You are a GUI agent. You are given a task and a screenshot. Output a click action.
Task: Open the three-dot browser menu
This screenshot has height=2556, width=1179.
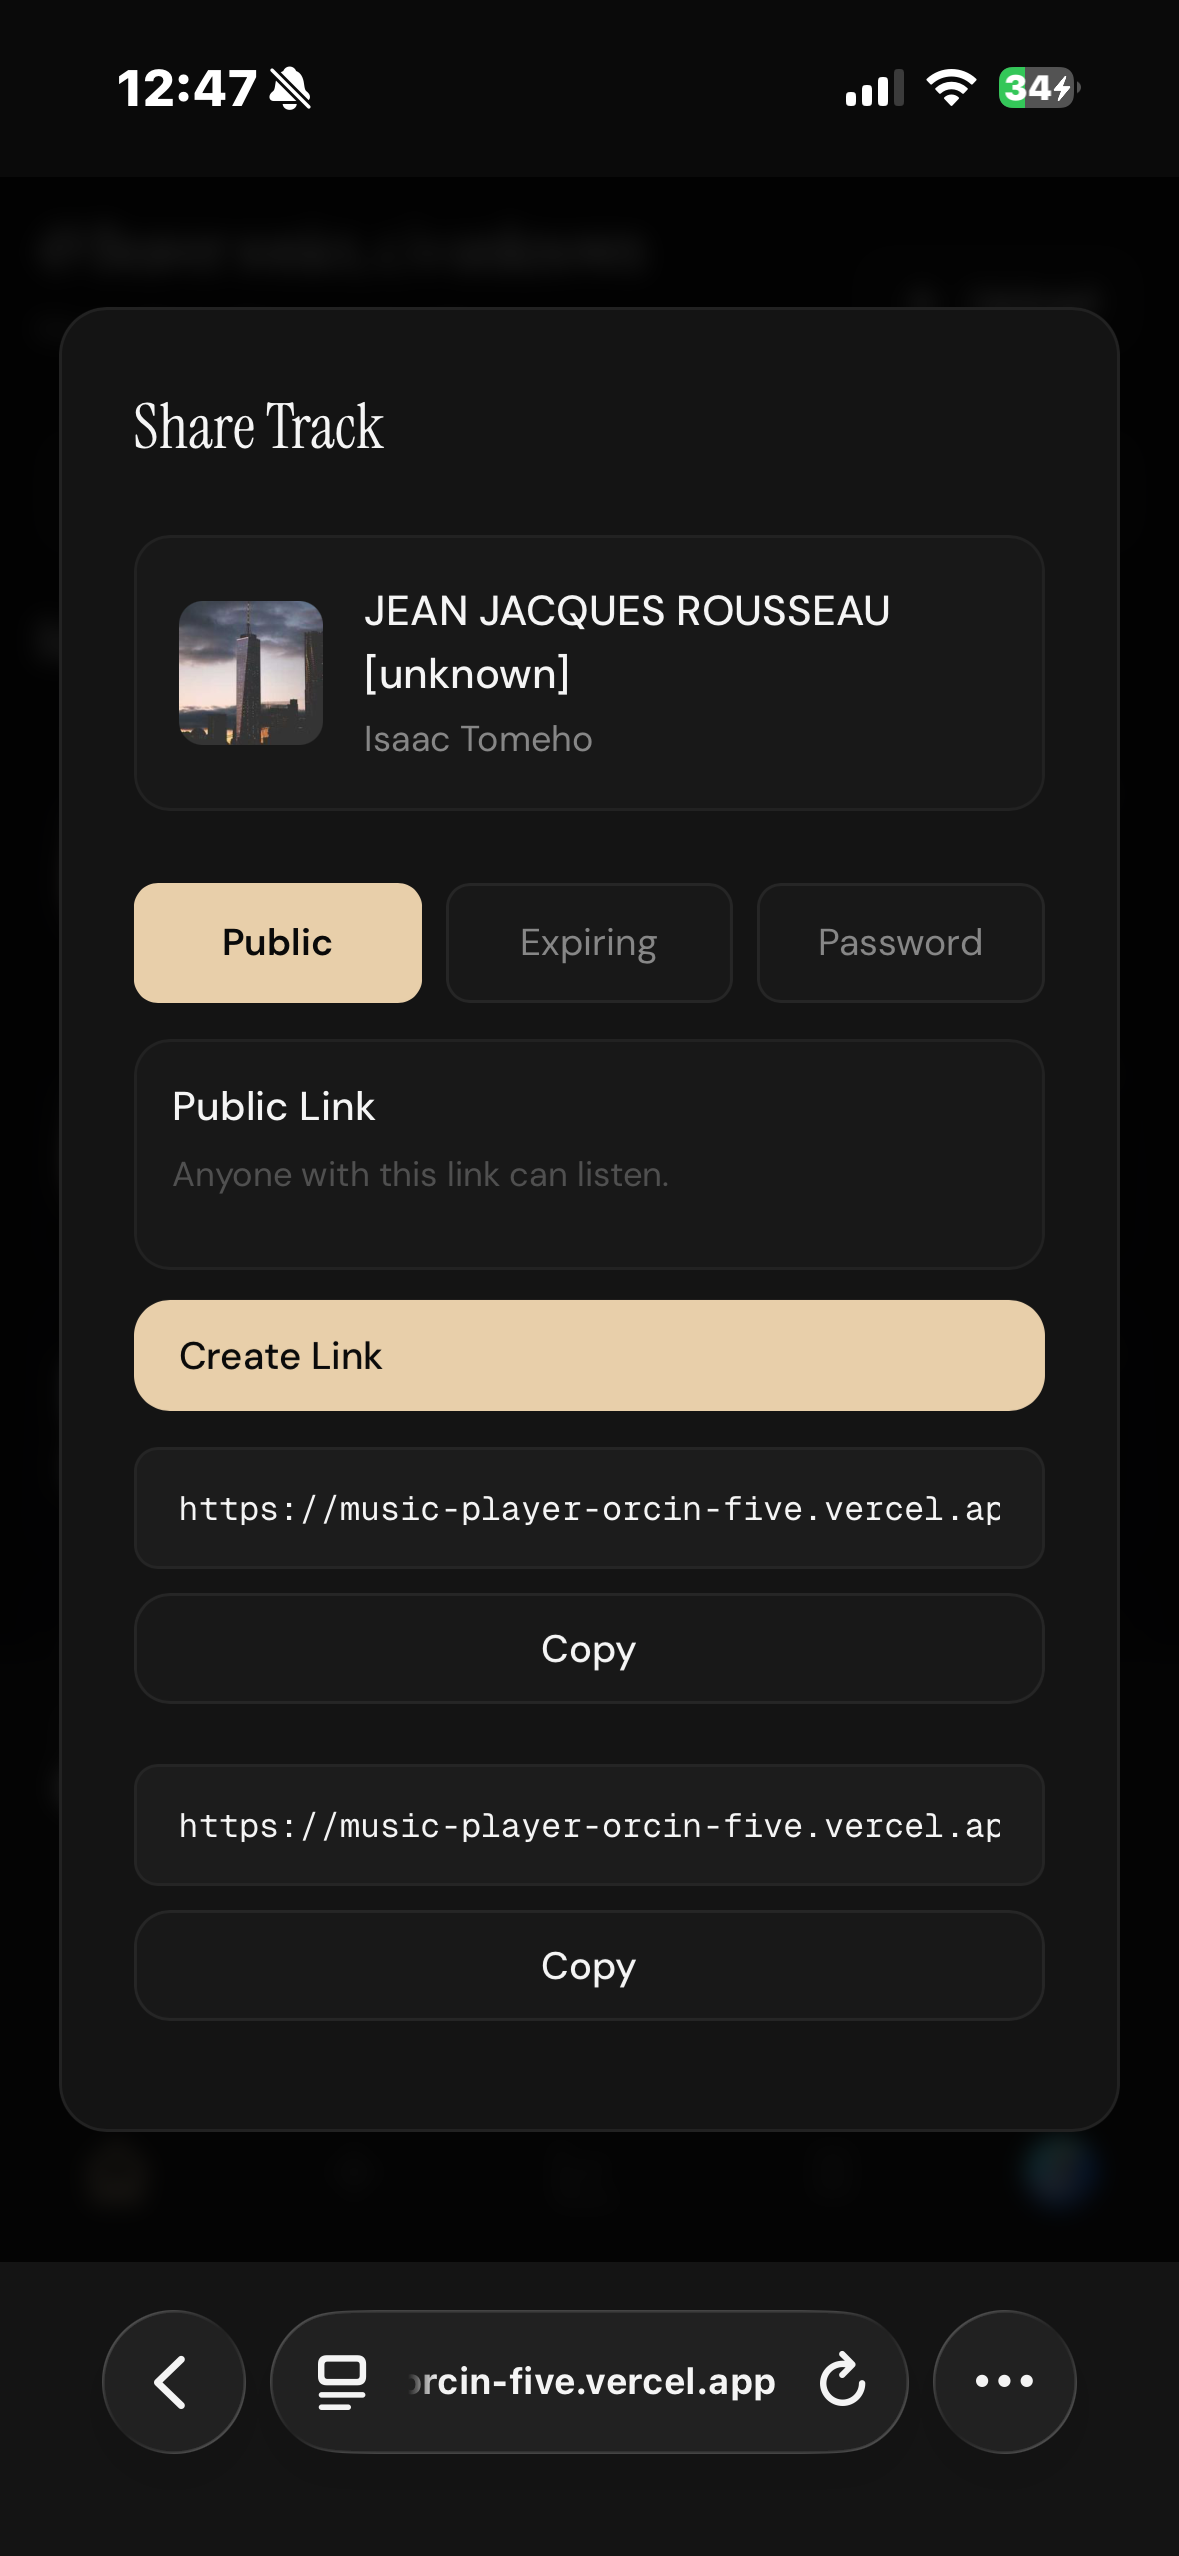1004,2381
